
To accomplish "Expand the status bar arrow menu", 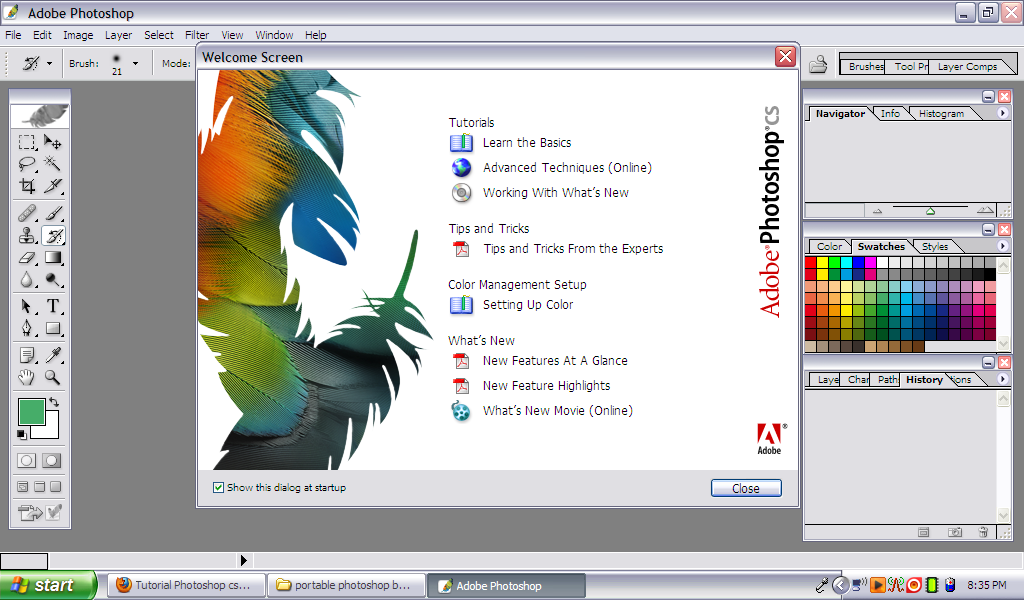I will coord(244,560).
